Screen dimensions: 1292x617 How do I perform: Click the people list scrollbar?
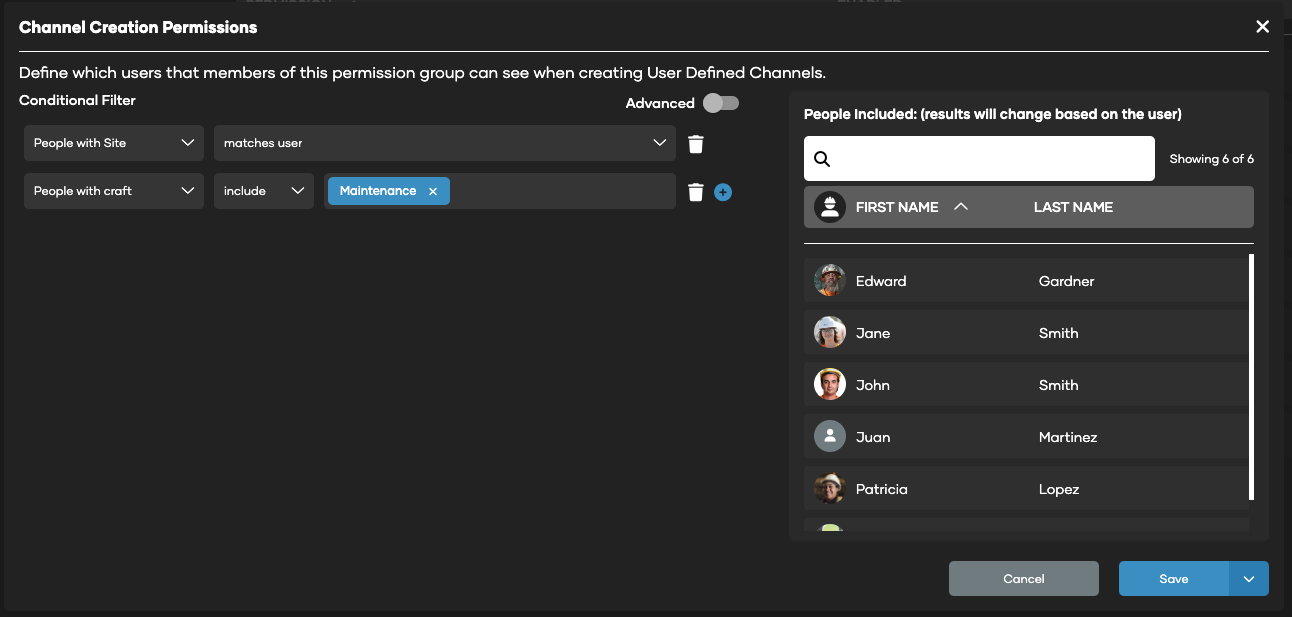[1251, 378]
